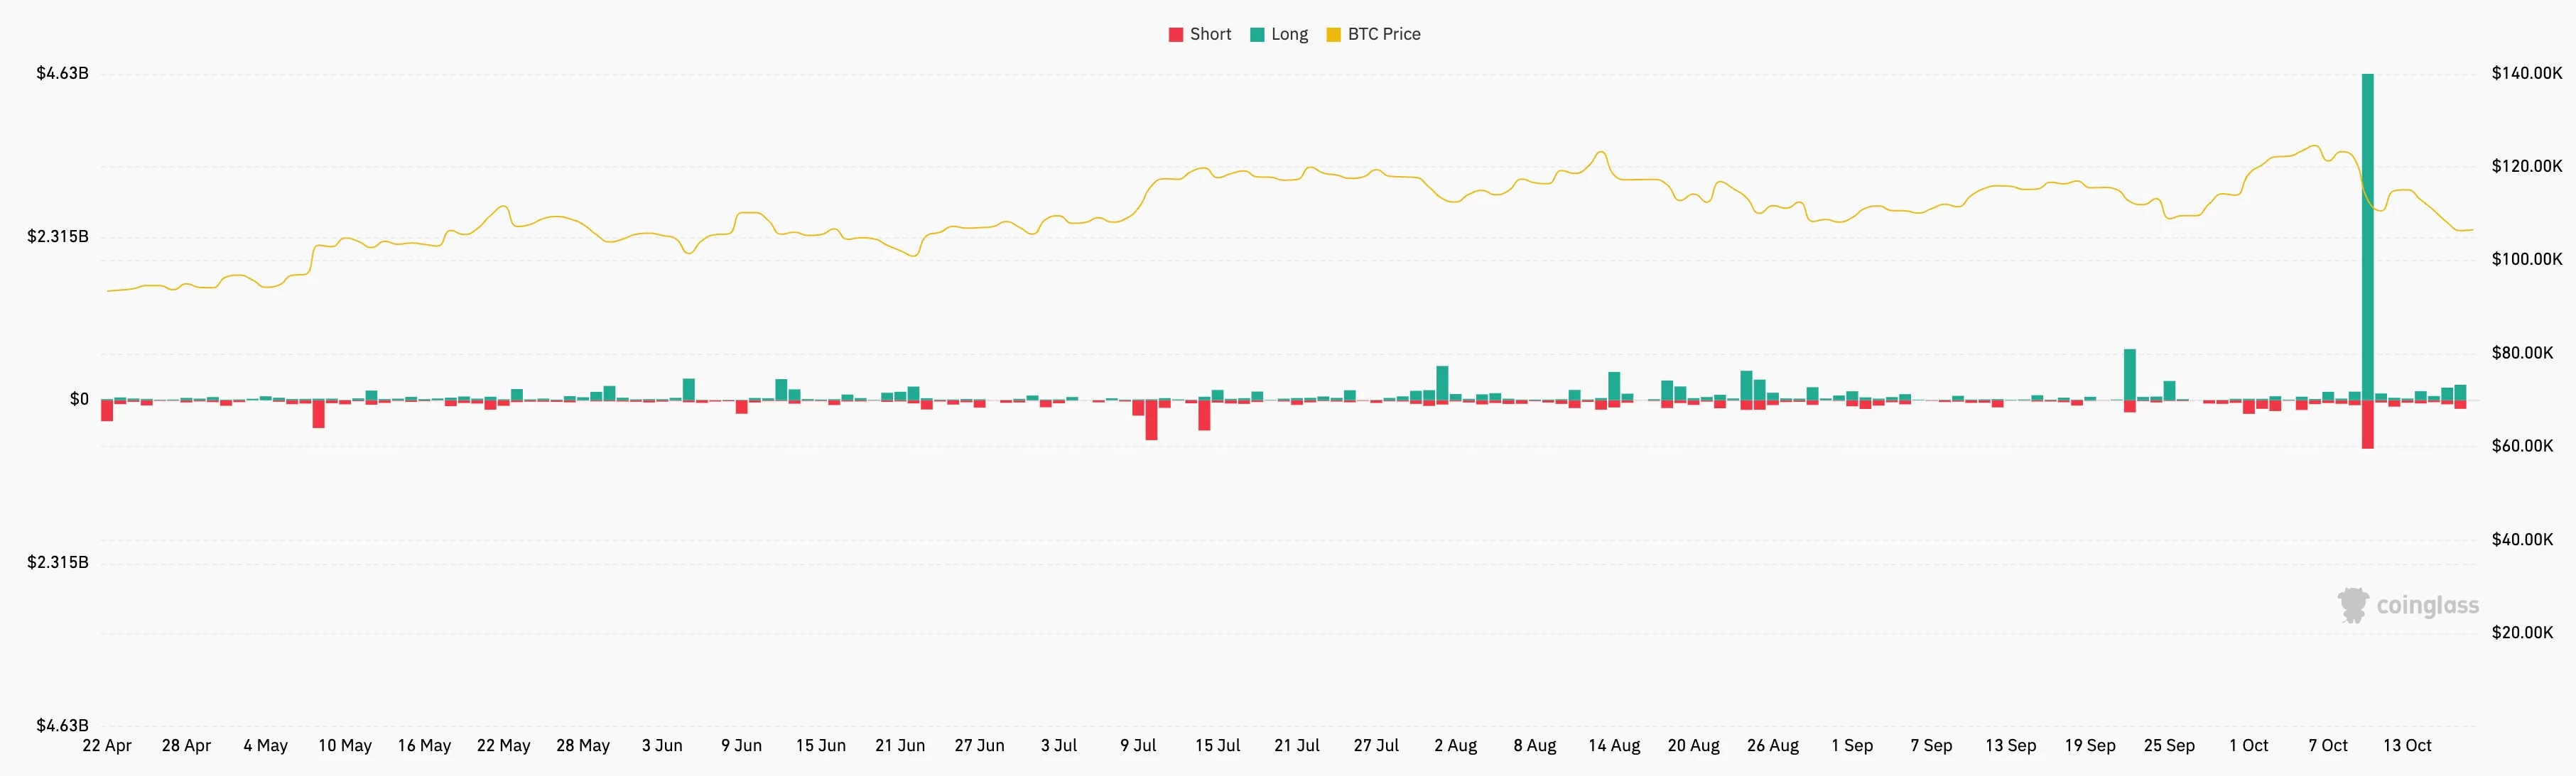This screenshot has height=776, width=2576.
Task: Select the 13 Oct date label
Action: pos(2409,745)
